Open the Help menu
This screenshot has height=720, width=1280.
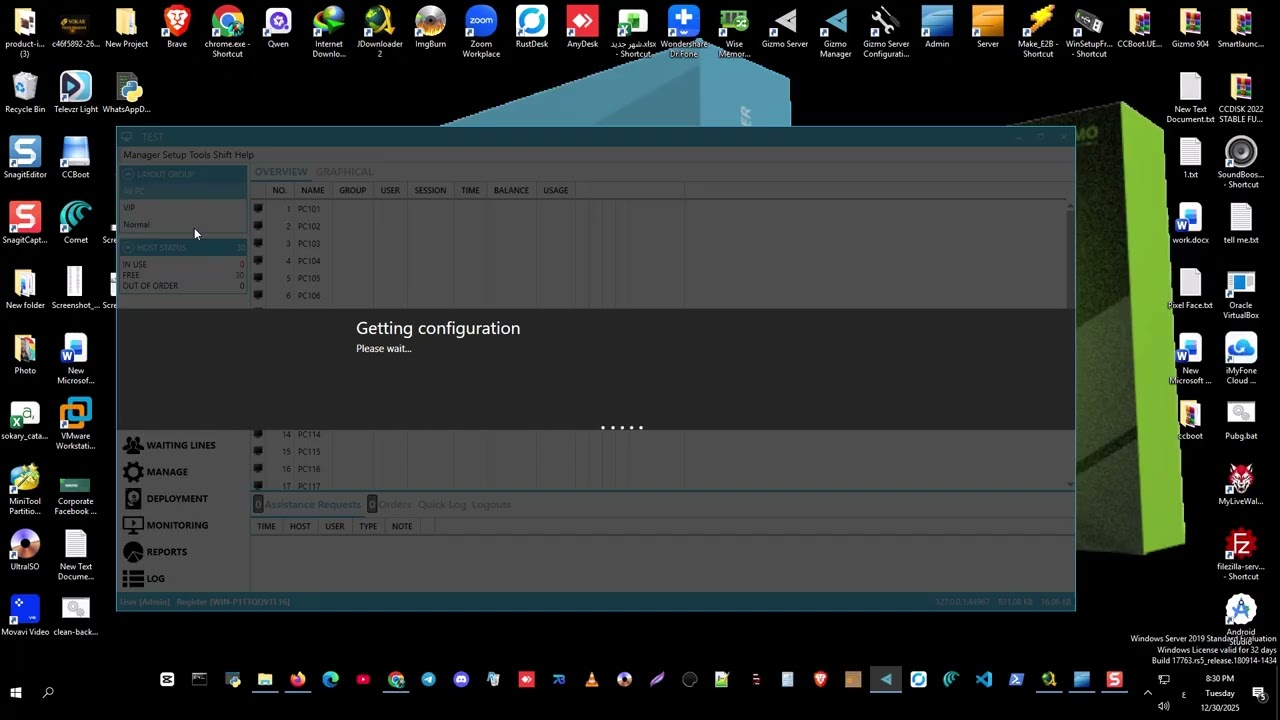pos(244,155)
